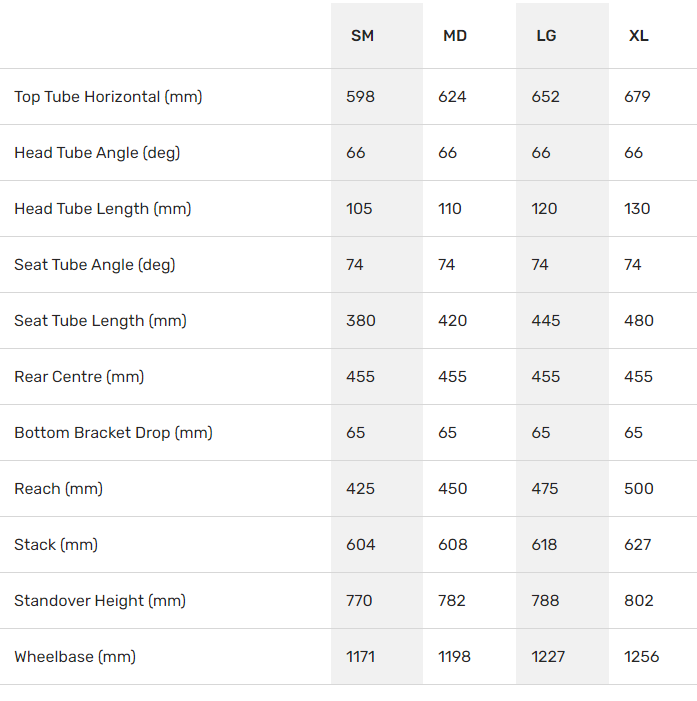Click the Head Tube Angle row label
Viewport: 697px width, 701px height.
click(97, 153)
